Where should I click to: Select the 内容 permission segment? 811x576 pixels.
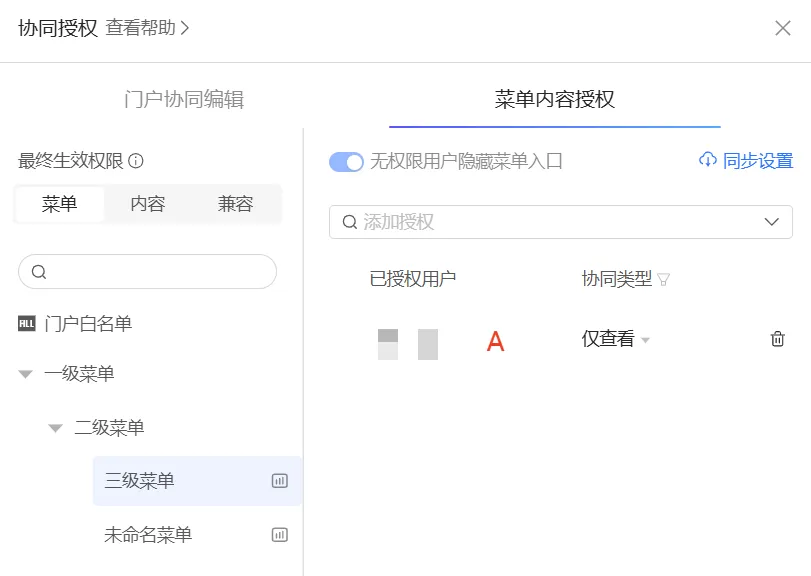coord(148,204)
